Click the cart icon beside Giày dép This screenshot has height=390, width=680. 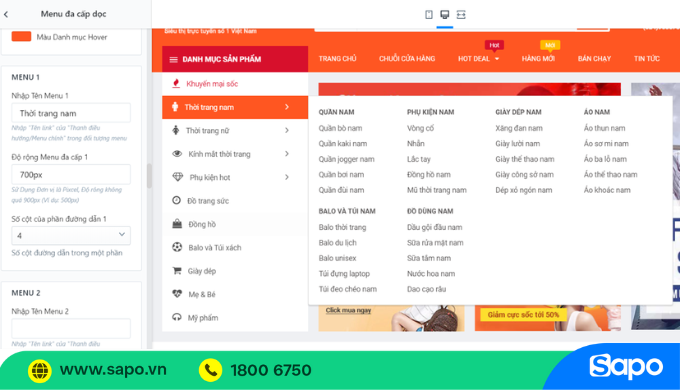pyautogui.click(x=177, y=271)
